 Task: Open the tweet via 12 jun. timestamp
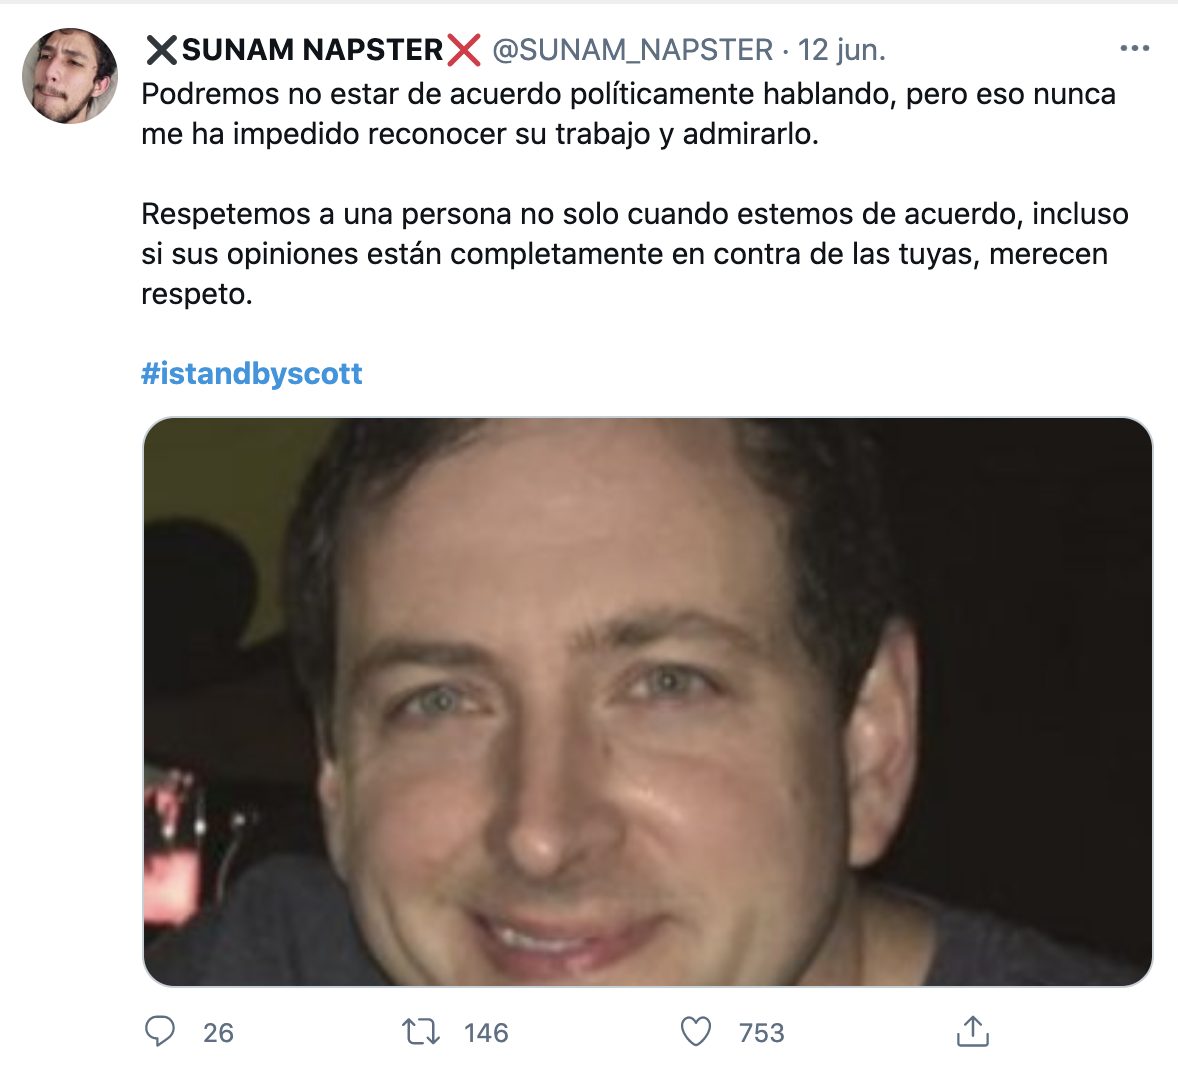841,50
